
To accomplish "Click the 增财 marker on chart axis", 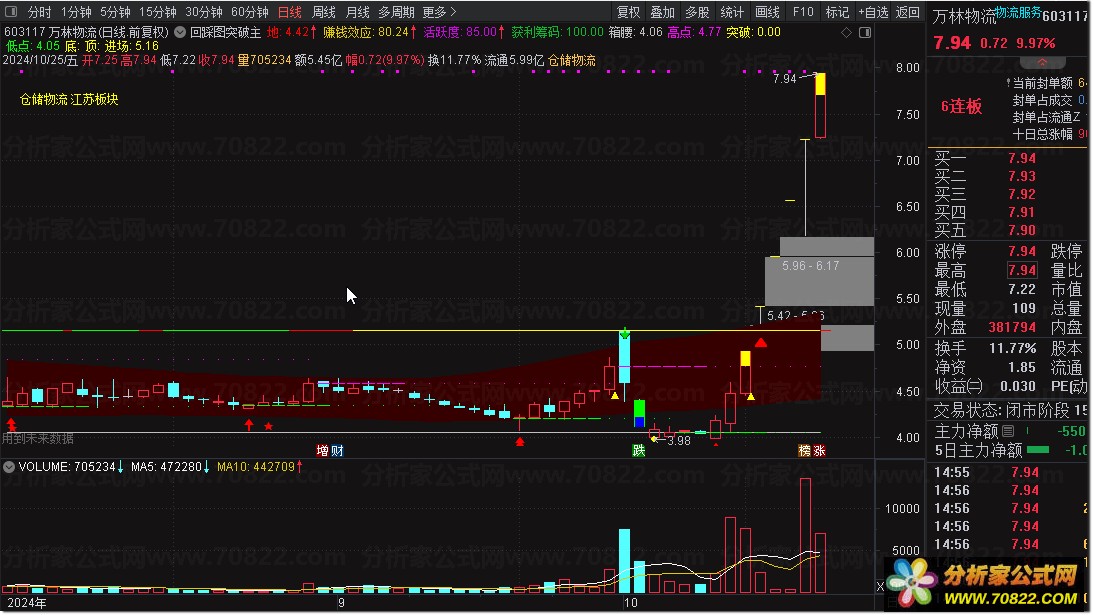I will [x=329, y=450].
